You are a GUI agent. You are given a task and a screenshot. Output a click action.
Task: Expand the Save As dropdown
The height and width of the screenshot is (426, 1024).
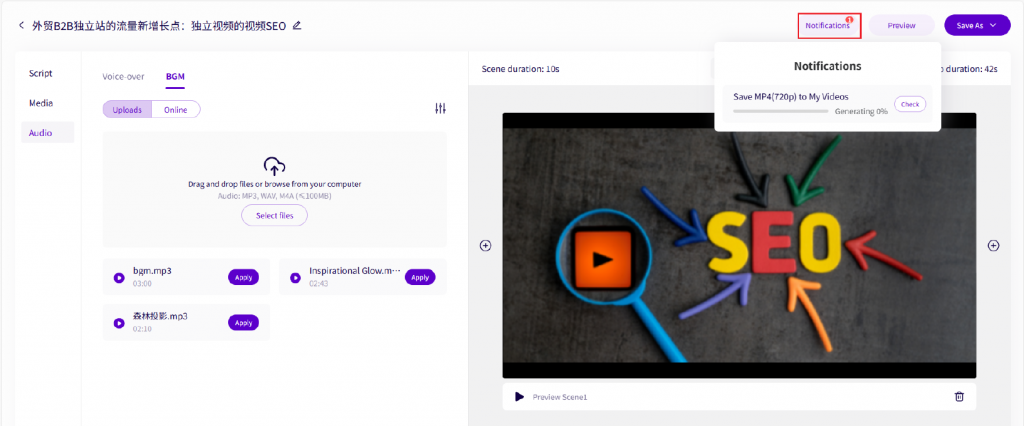(977, 25)
